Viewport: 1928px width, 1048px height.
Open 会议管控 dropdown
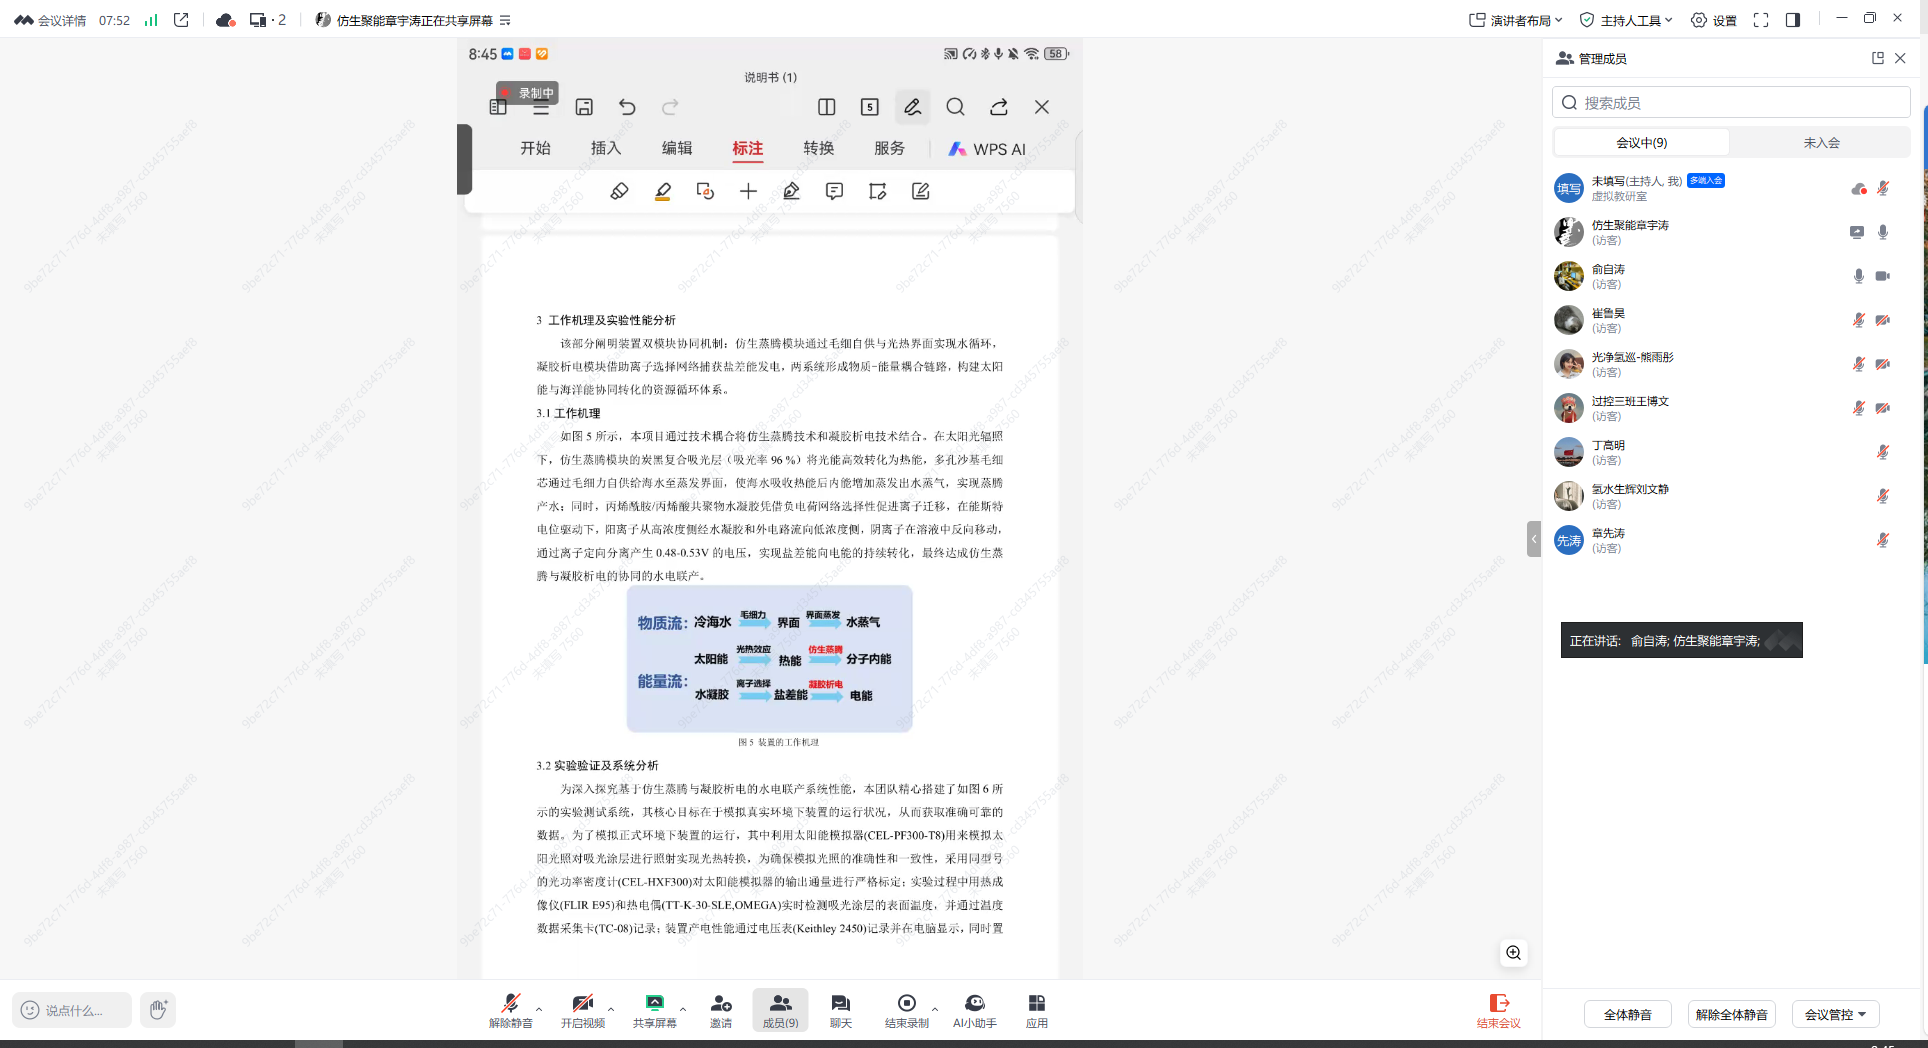[1835, 1014]
